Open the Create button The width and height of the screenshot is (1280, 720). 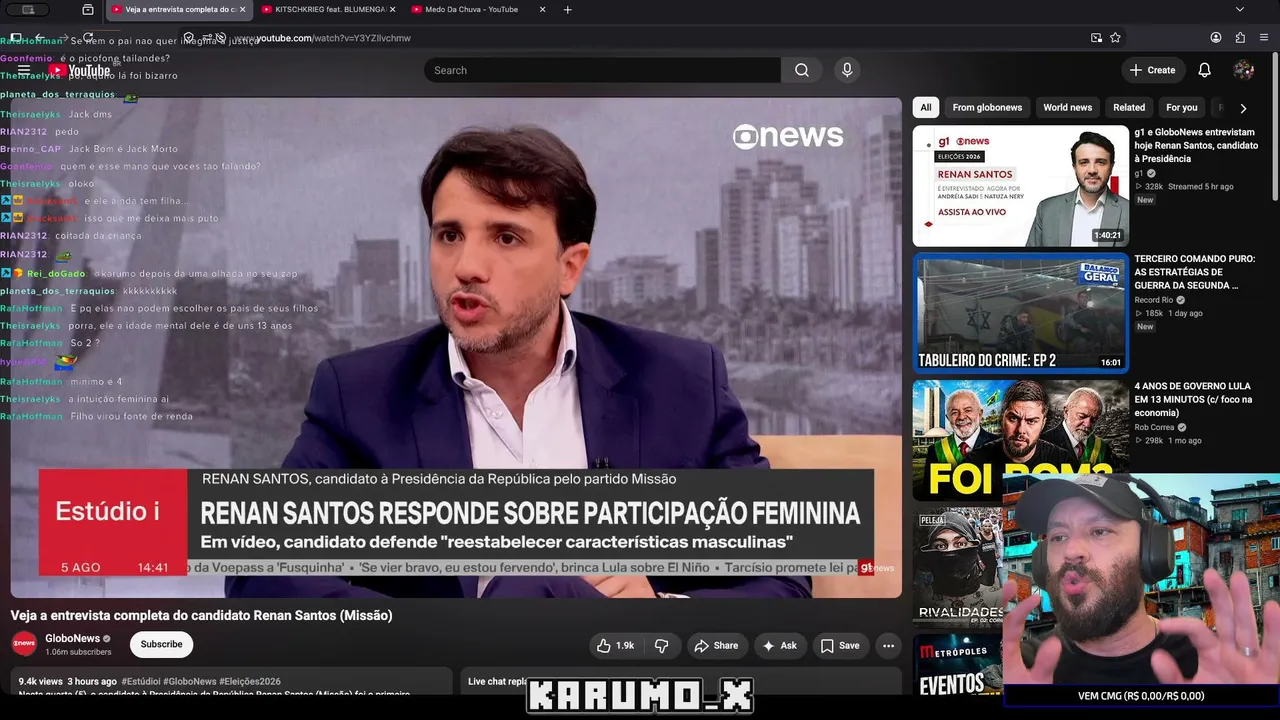coord(1152,70)
